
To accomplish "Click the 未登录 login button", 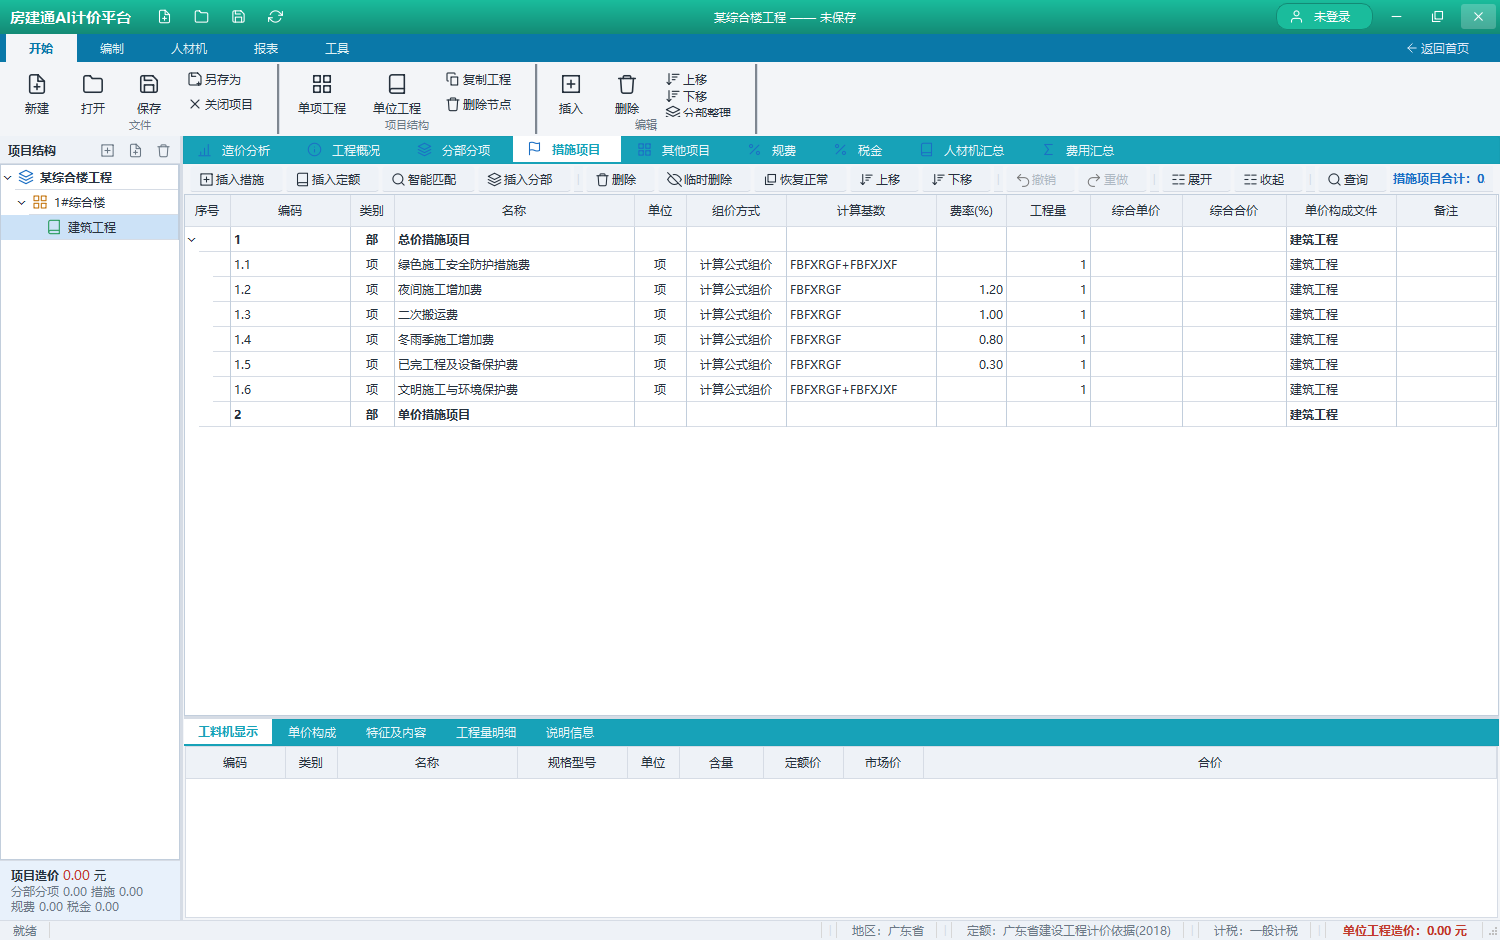I will tap(1324, 17).
